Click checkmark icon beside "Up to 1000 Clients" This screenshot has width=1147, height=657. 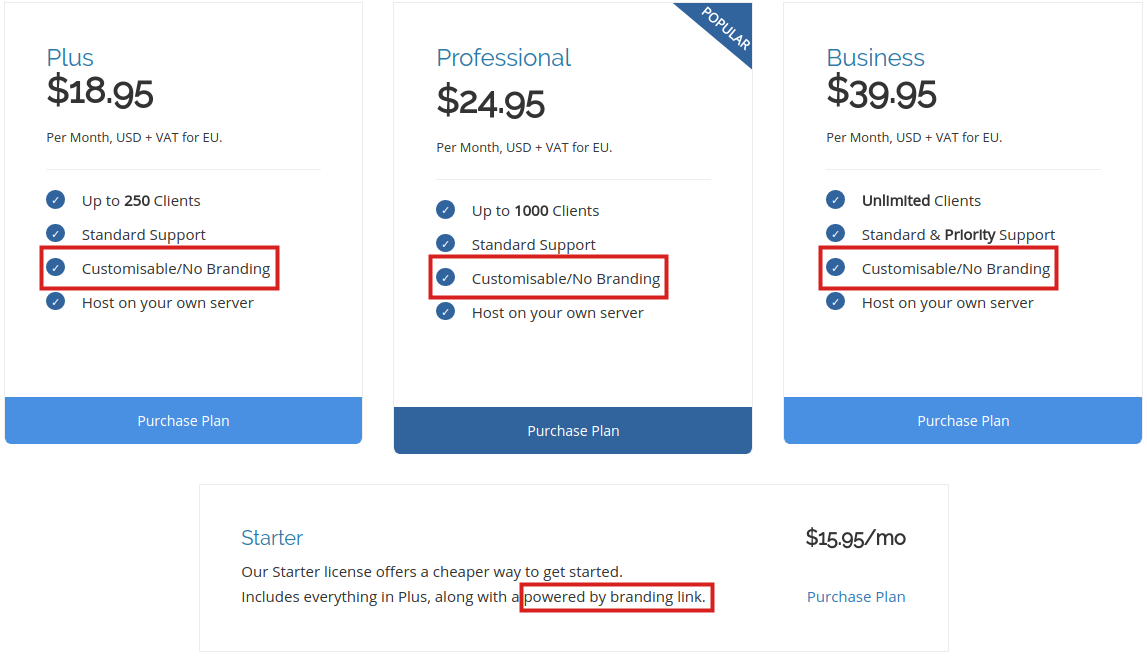point(446,210)
